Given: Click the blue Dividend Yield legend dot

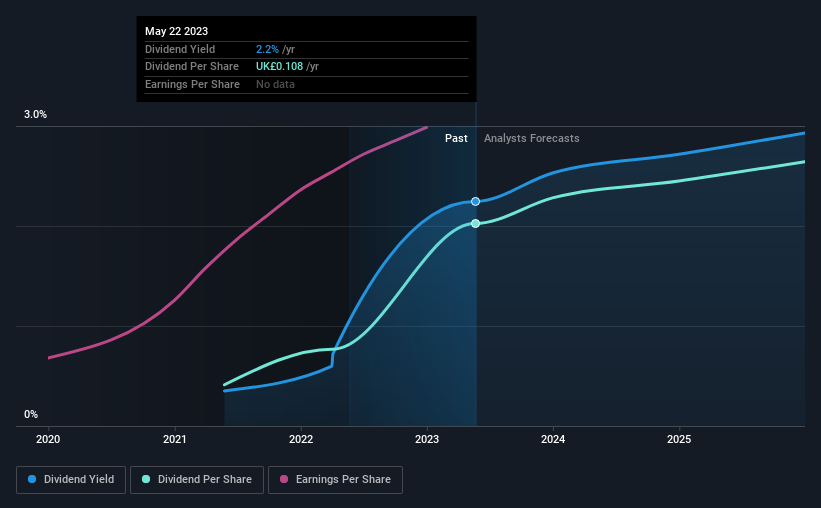Looking at the screenshot, I should (32, 479).
